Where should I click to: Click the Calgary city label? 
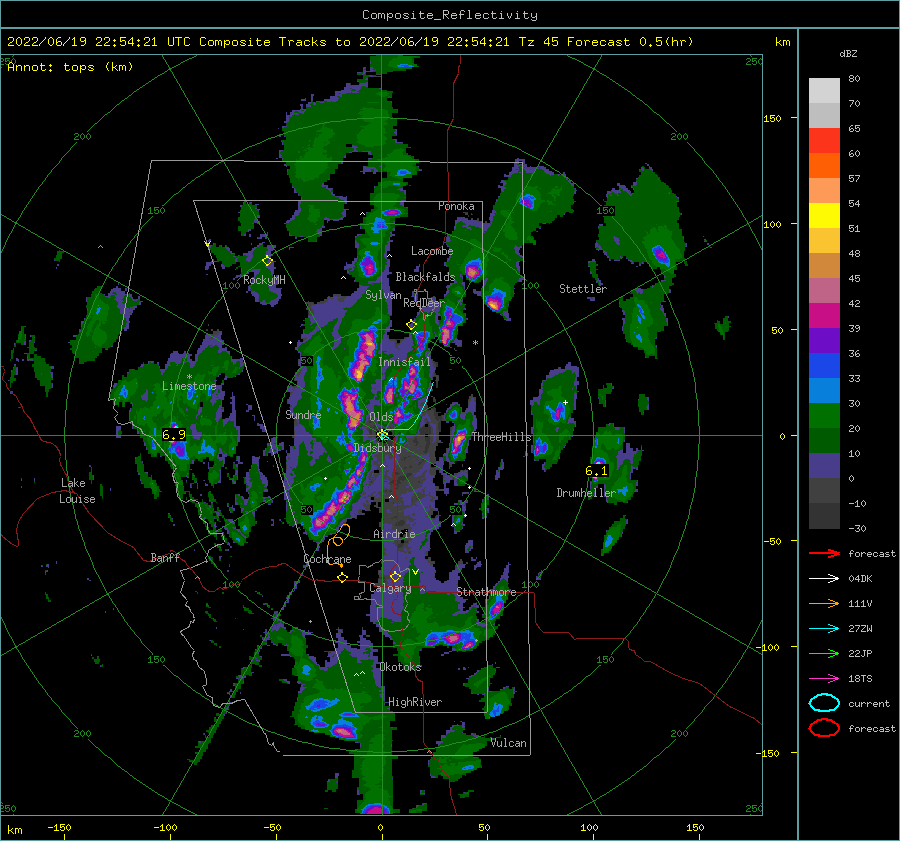coord(390,588)
